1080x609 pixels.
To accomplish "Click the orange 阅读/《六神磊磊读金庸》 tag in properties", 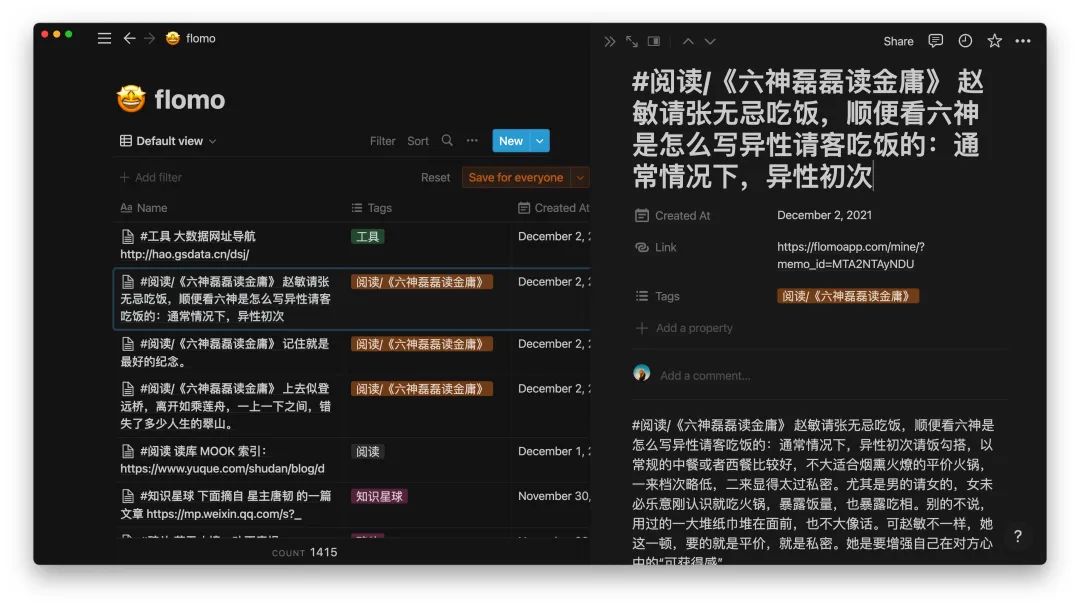I will [848, 296].
